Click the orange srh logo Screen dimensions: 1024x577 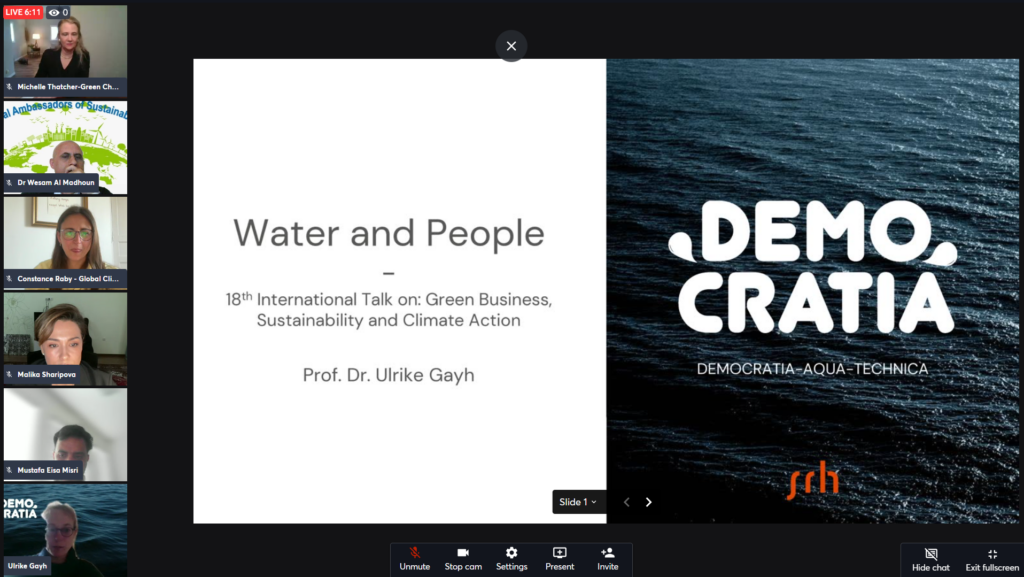click(x=813, y=480)
